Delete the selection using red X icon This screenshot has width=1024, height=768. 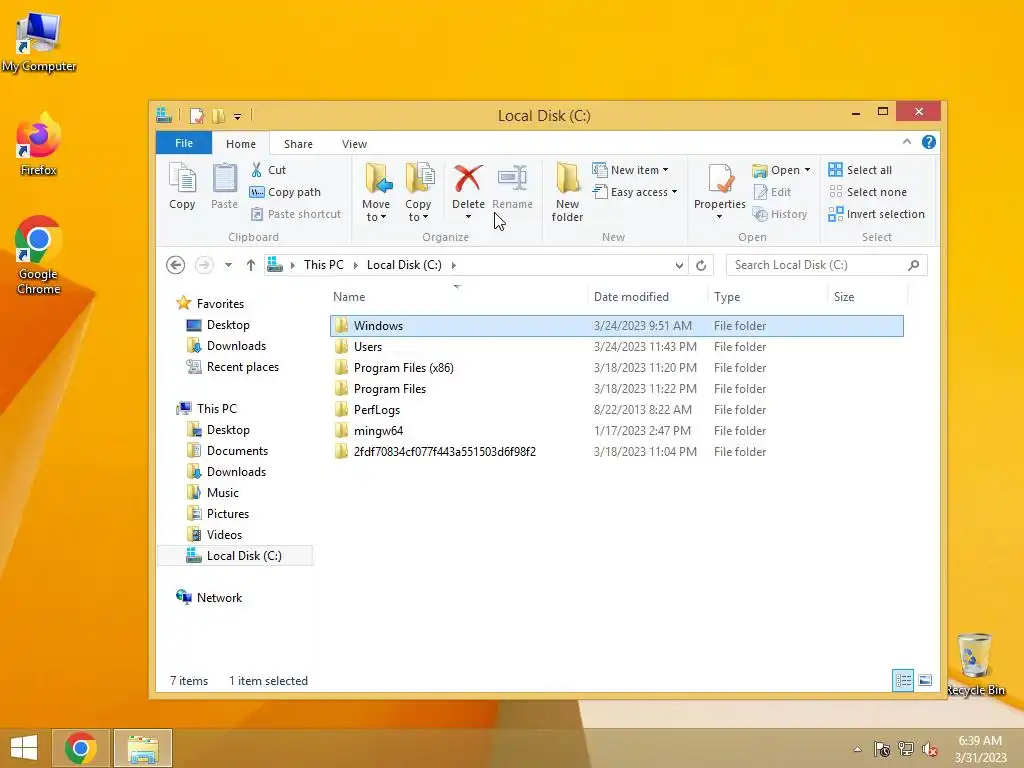click(x=468, y=178)
